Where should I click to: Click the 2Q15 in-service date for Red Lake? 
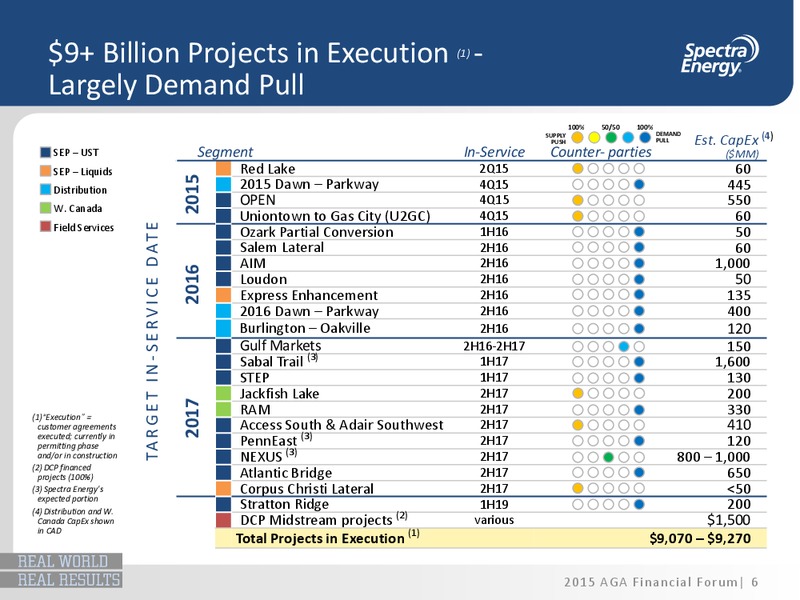tap(494, 168)
